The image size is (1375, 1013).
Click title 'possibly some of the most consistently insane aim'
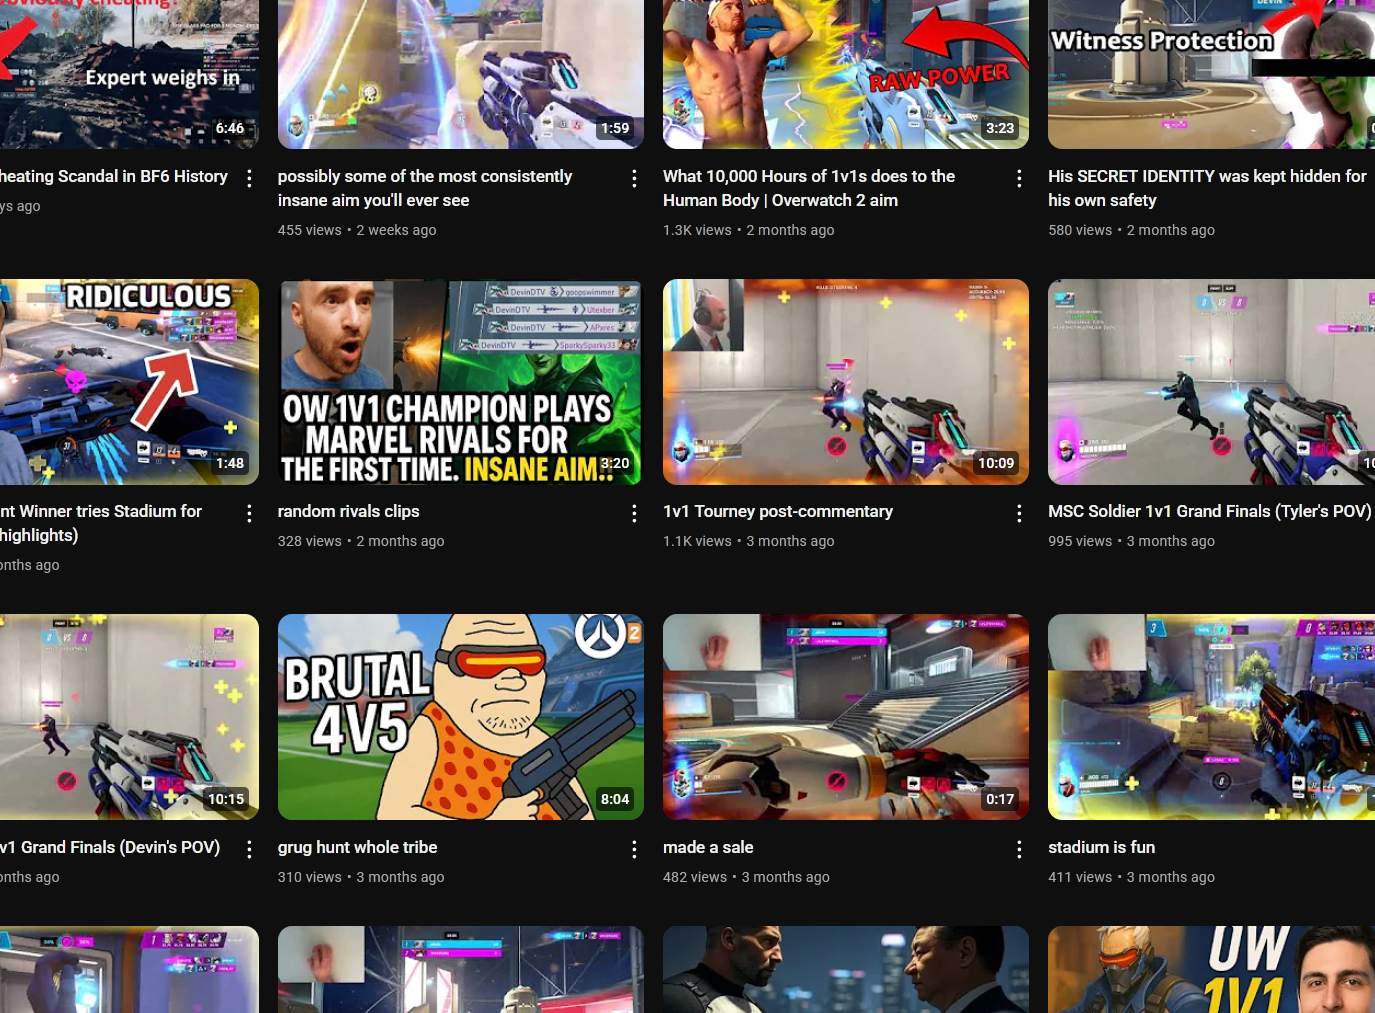tap(425, 188)
